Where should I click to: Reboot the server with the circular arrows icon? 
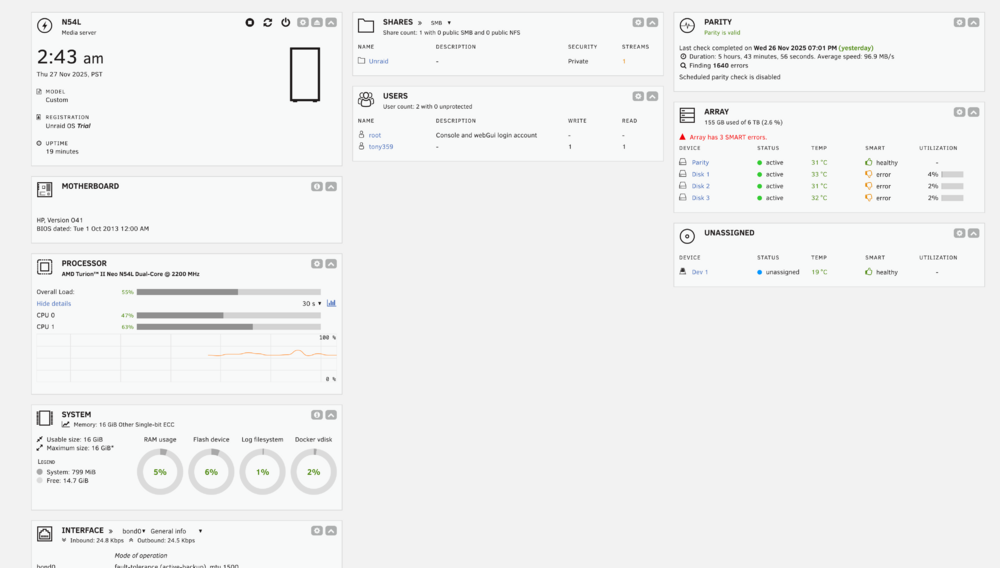click(x=268, y=22)
